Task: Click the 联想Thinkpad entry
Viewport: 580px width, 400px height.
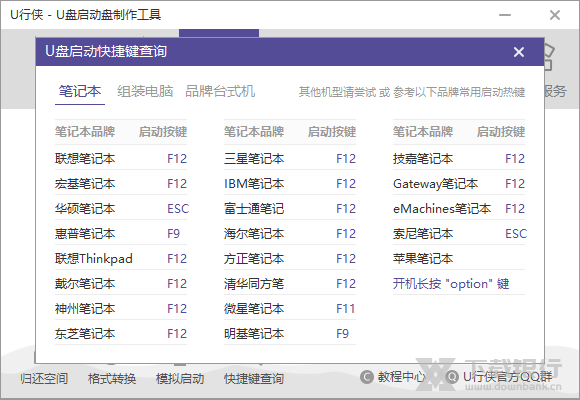Action: (x=94, y=258)
